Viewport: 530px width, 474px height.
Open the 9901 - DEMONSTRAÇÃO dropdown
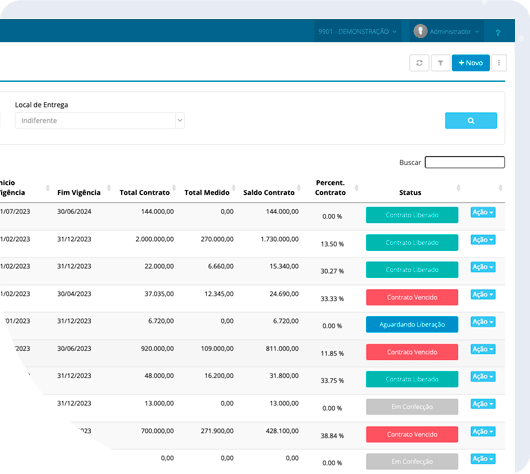coord(357,31)
